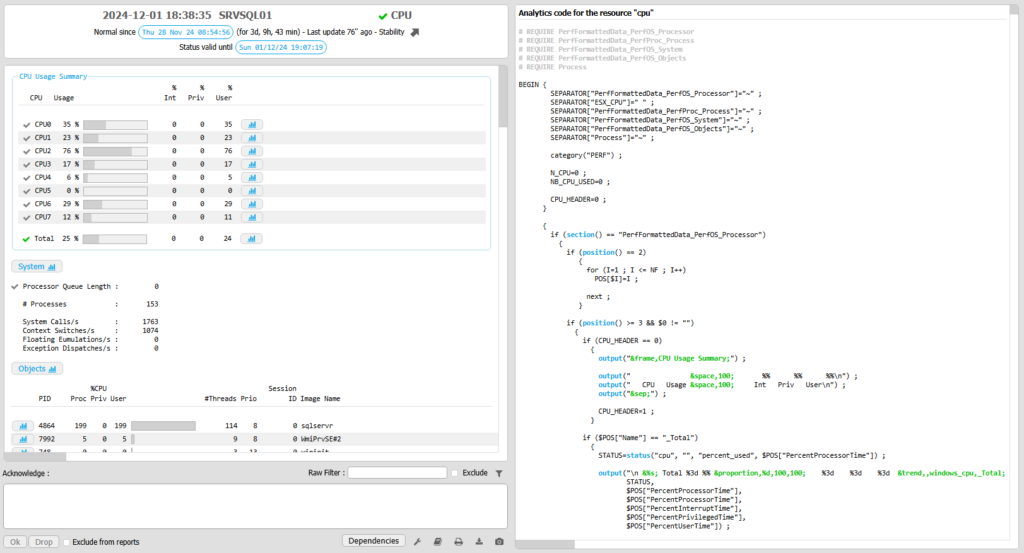Viewport: 1024px width, 553px height.
Task: Click the wrench settings icon
Action: [x=417, y=541]
